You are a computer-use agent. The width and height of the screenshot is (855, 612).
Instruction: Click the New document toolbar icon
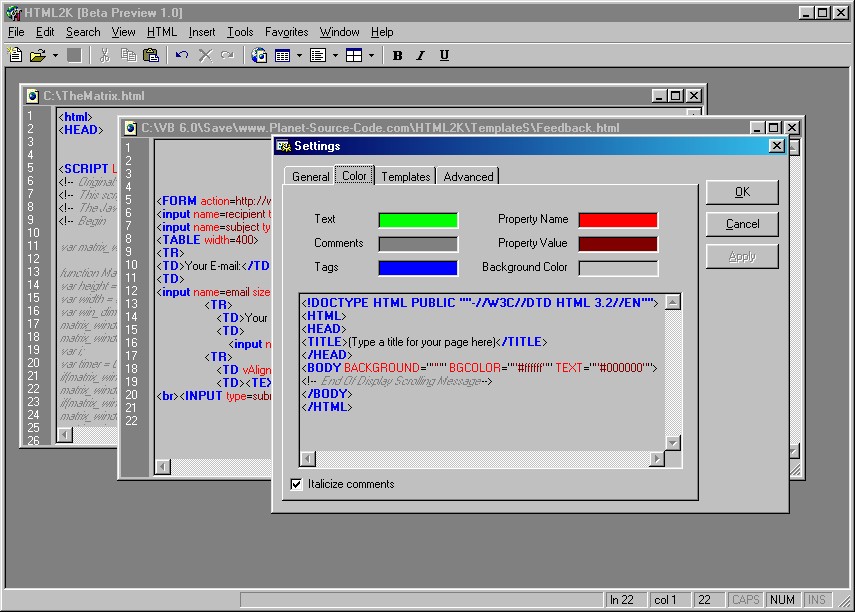15,56
